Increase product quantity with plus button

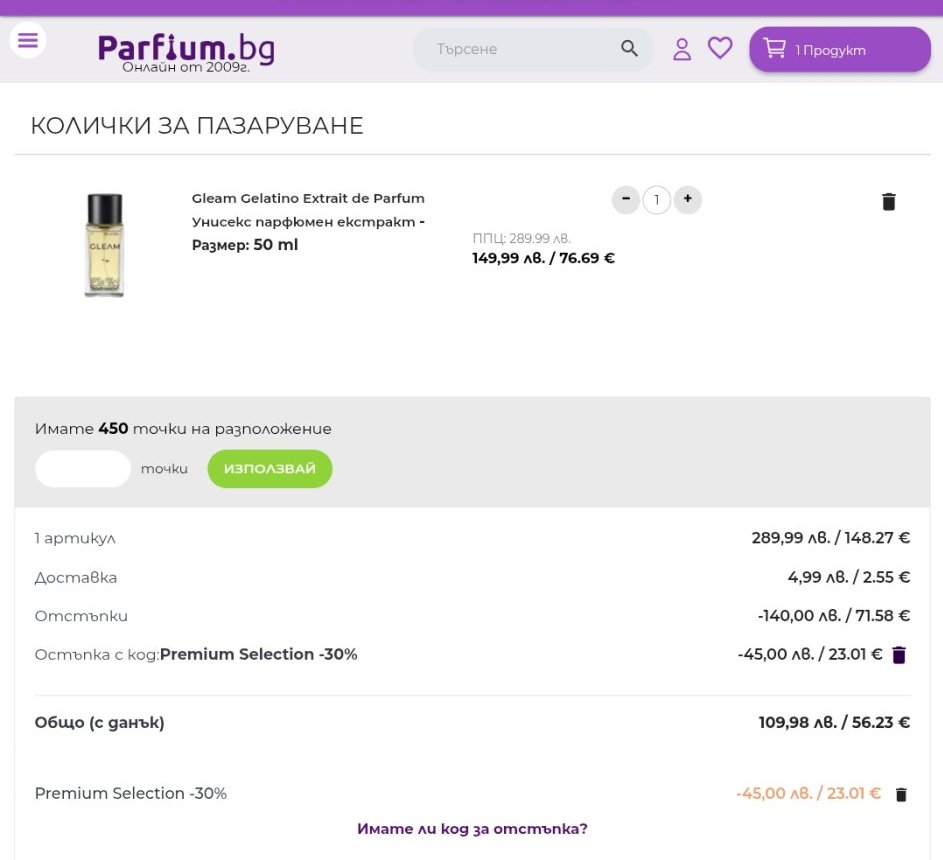point(687,200)
